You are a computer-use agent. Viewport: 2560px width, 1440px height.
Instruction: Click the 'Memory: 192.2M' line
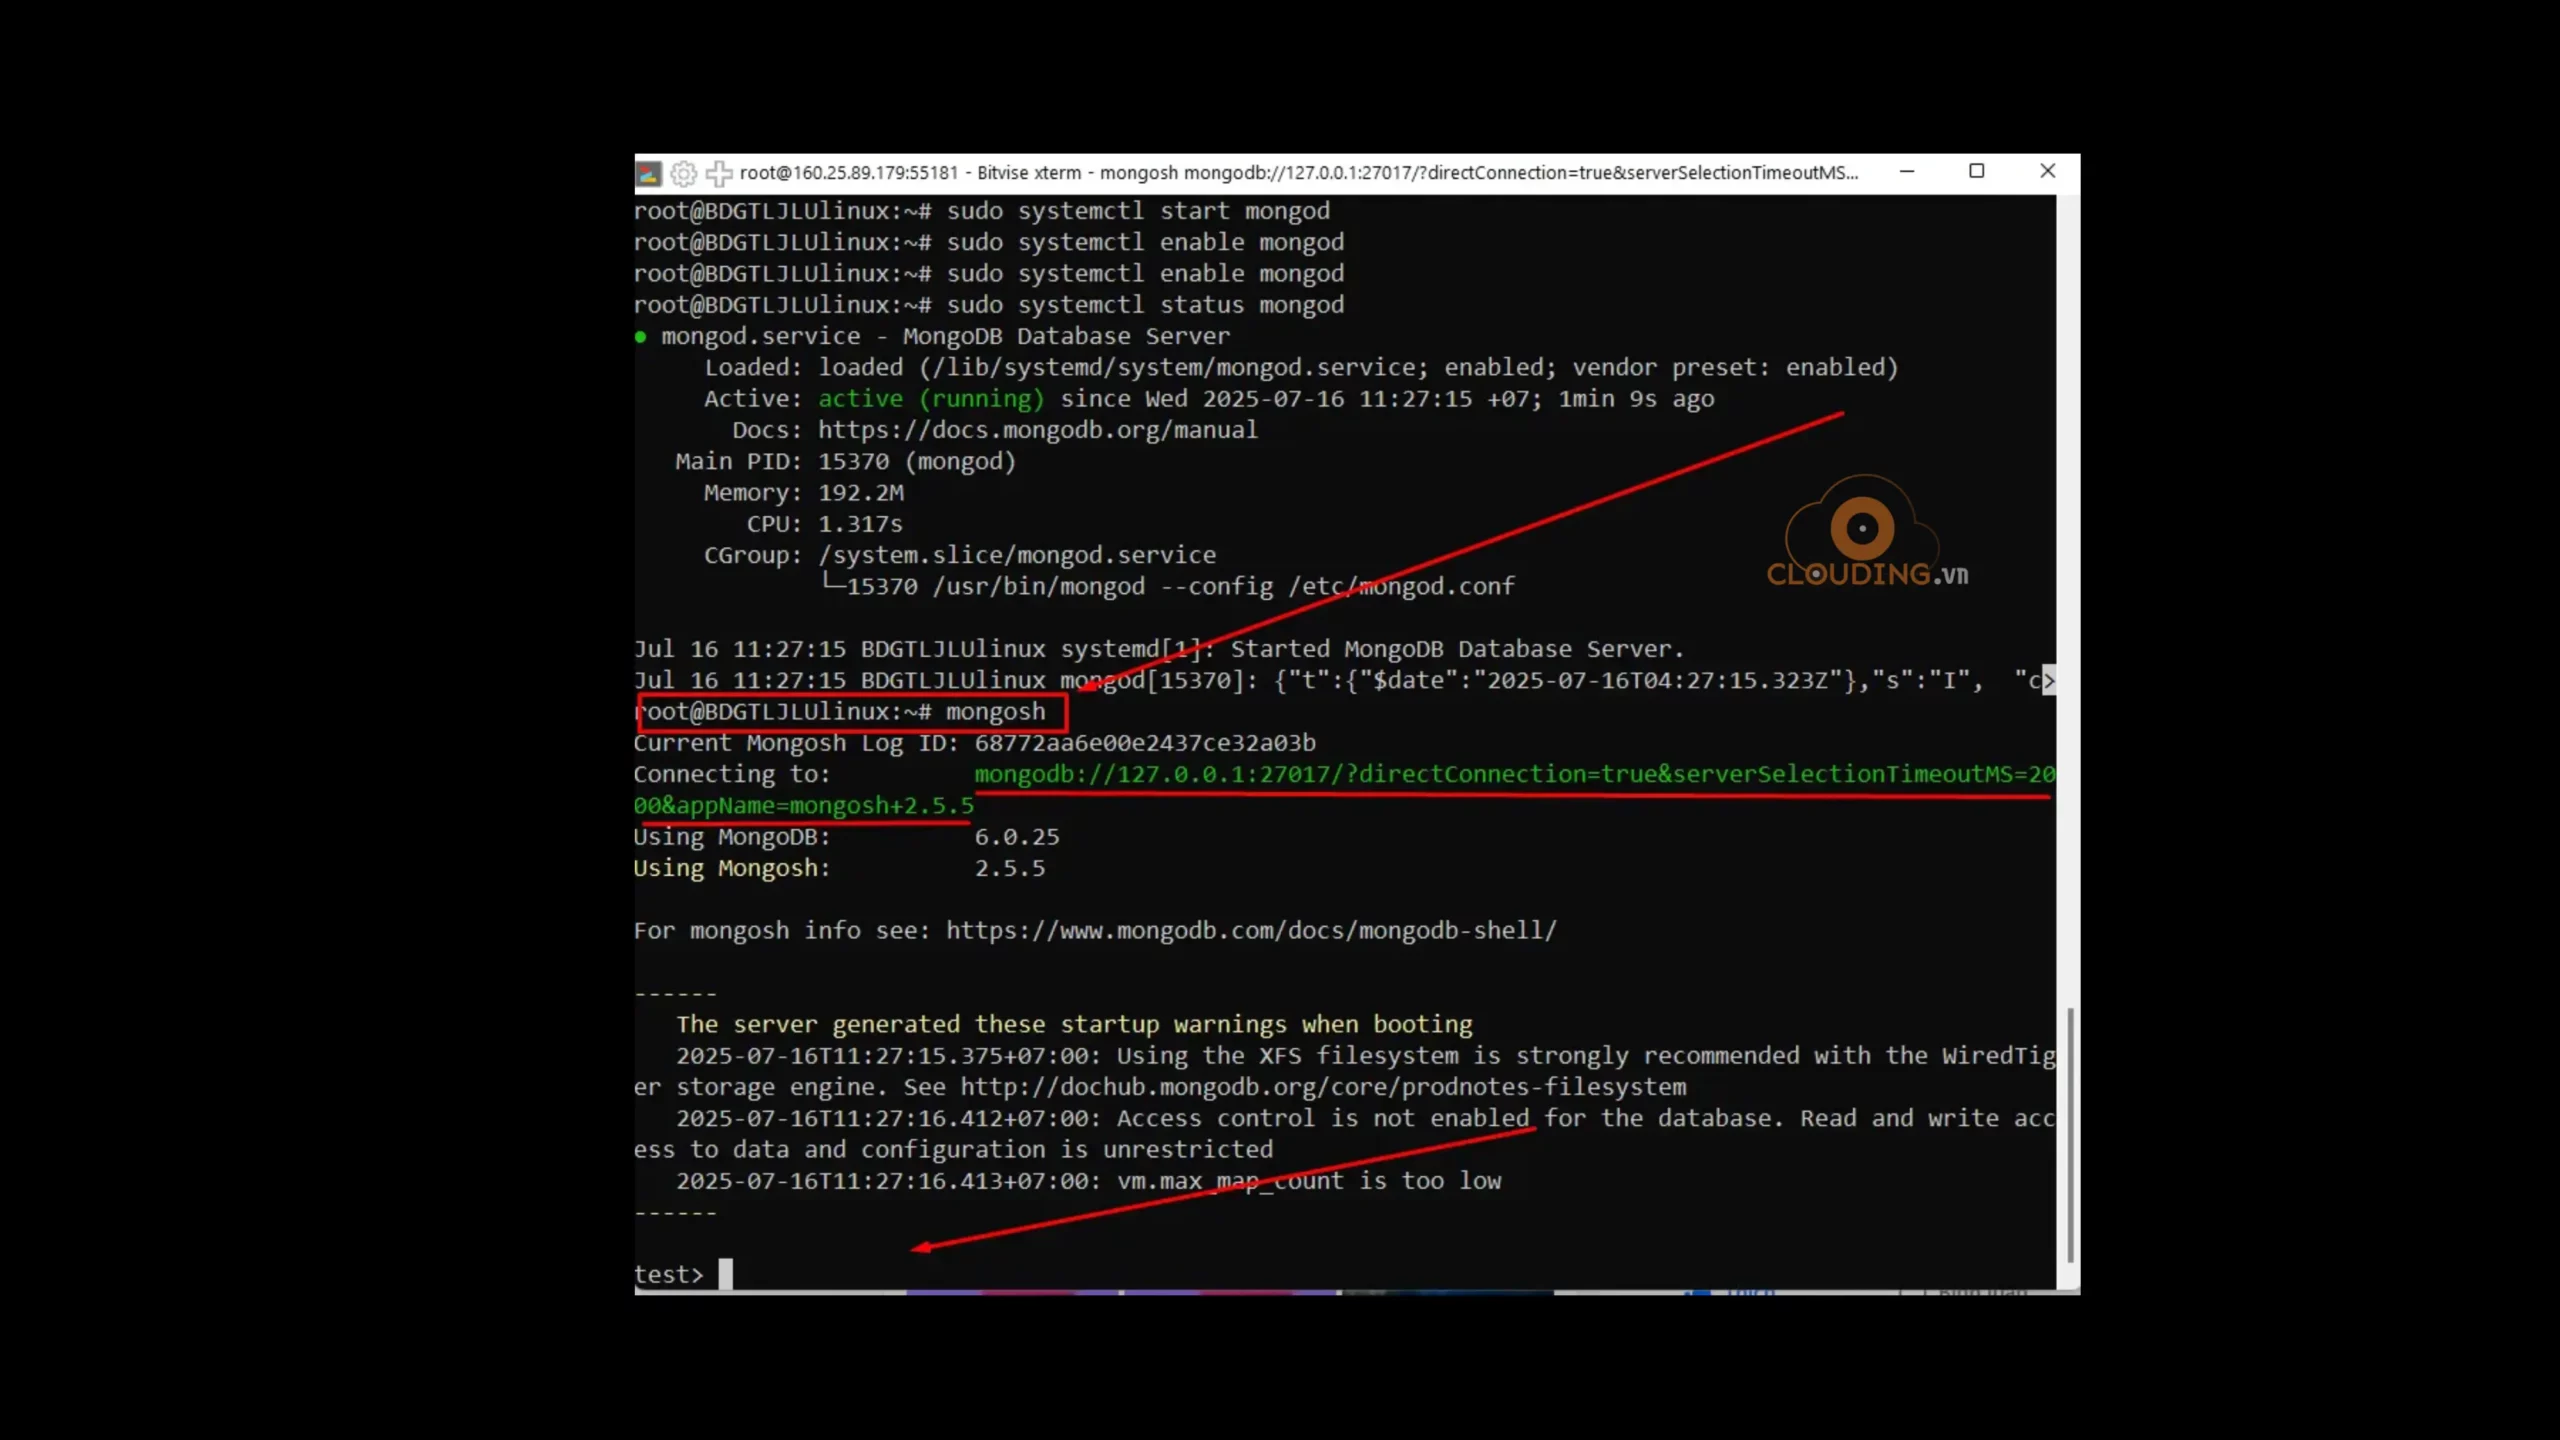[x=803, y=493]
